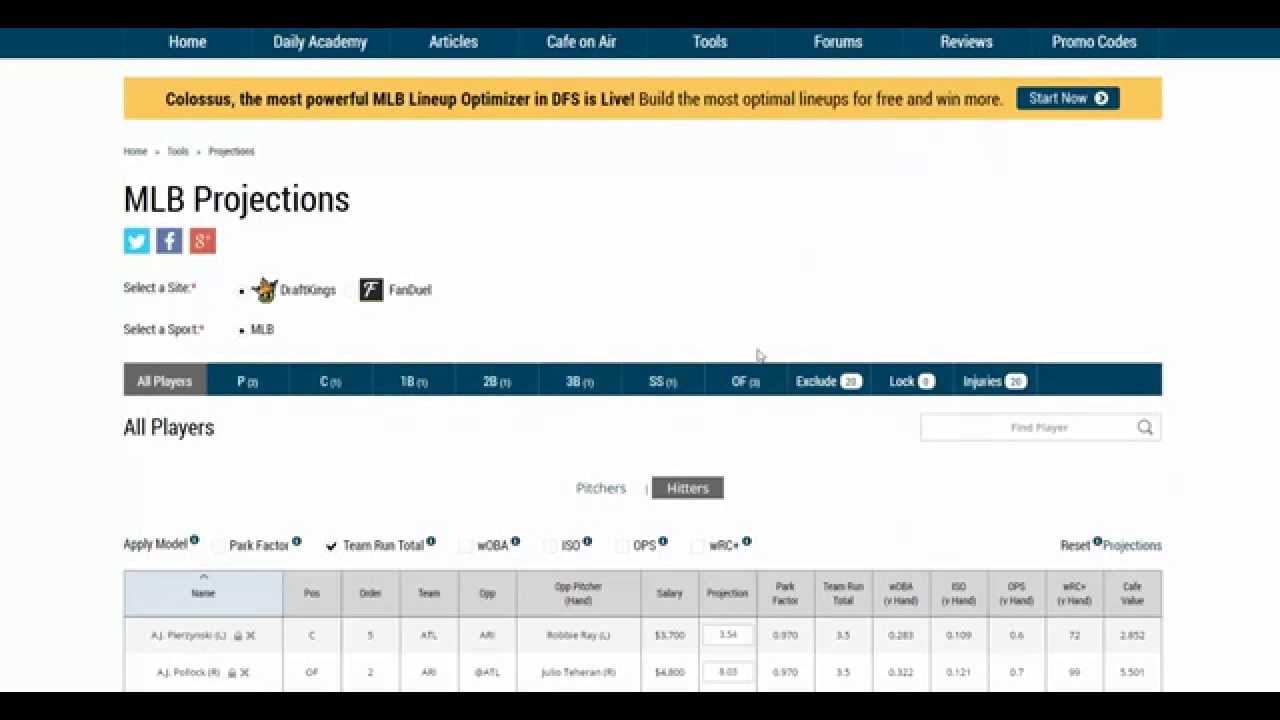The image size is (1280, 720).
Task: Enable the OPS model checkbox
Action: (622, 546)
